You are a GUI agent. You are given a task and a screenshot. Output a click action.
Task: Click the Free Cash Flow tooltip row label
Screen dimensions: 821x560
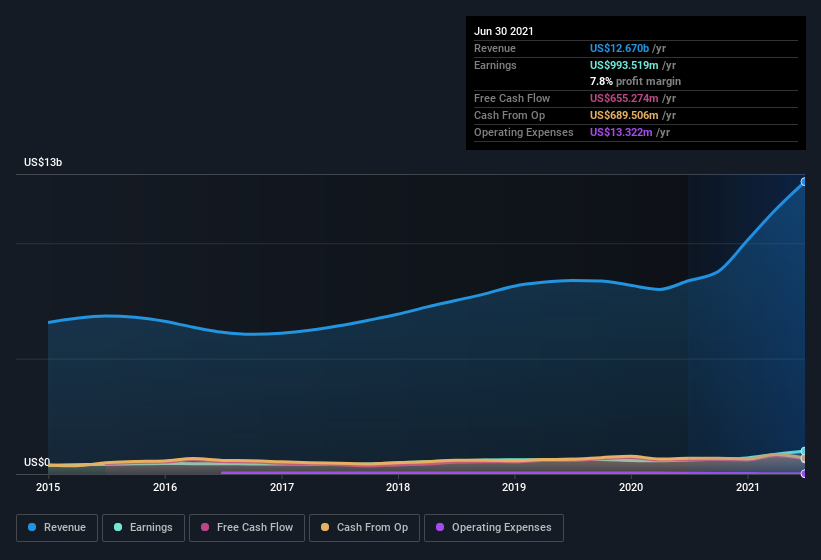coord(512,98)
